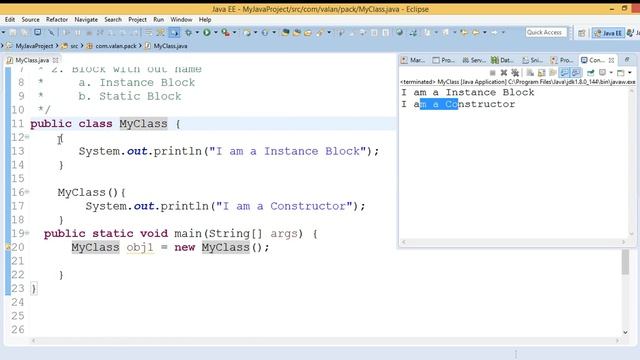Screen dimensions: 640x360
Task: Click the Open Perspective icon
Action: (582, 33)
